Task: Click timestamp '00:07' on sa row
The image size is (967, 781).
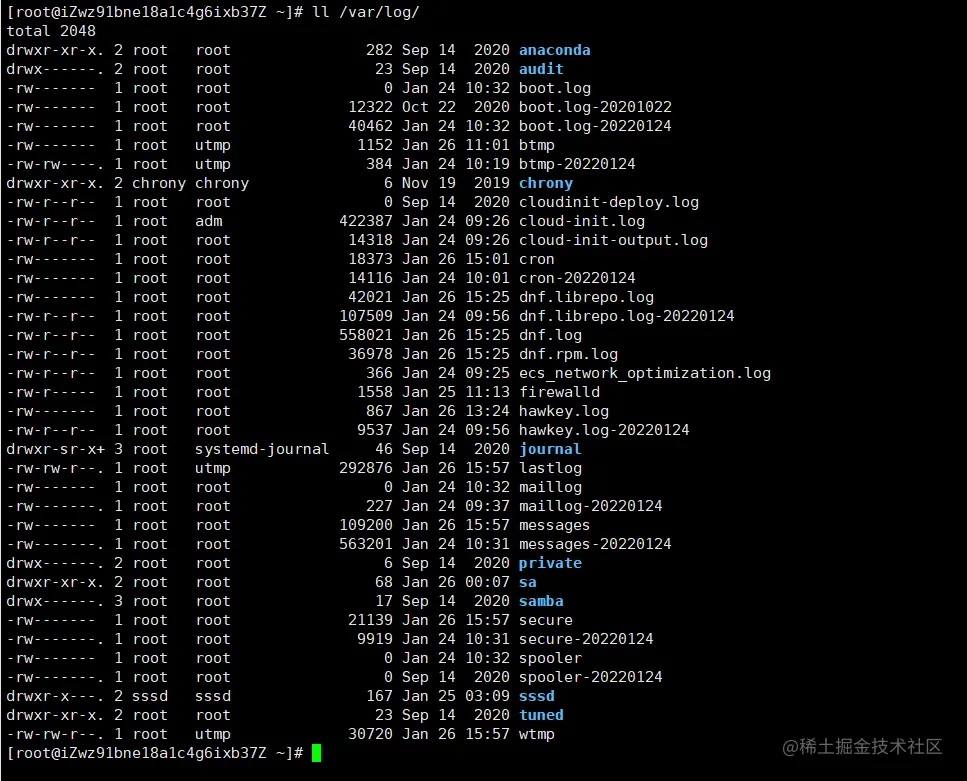Action: tap(487, 583)
